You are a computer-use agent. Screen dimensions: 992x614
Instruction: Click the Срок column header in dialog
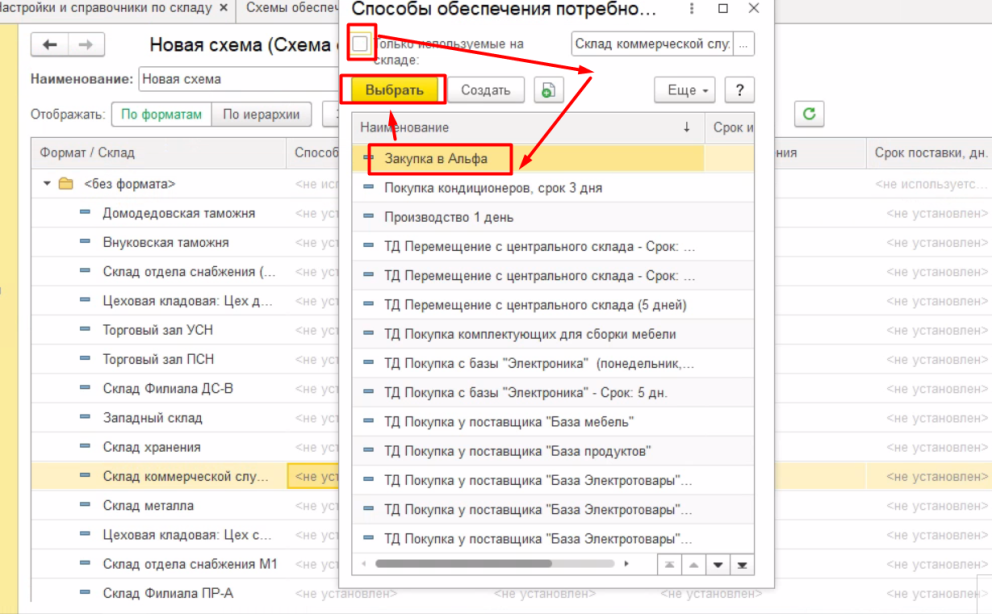point(731,127)
